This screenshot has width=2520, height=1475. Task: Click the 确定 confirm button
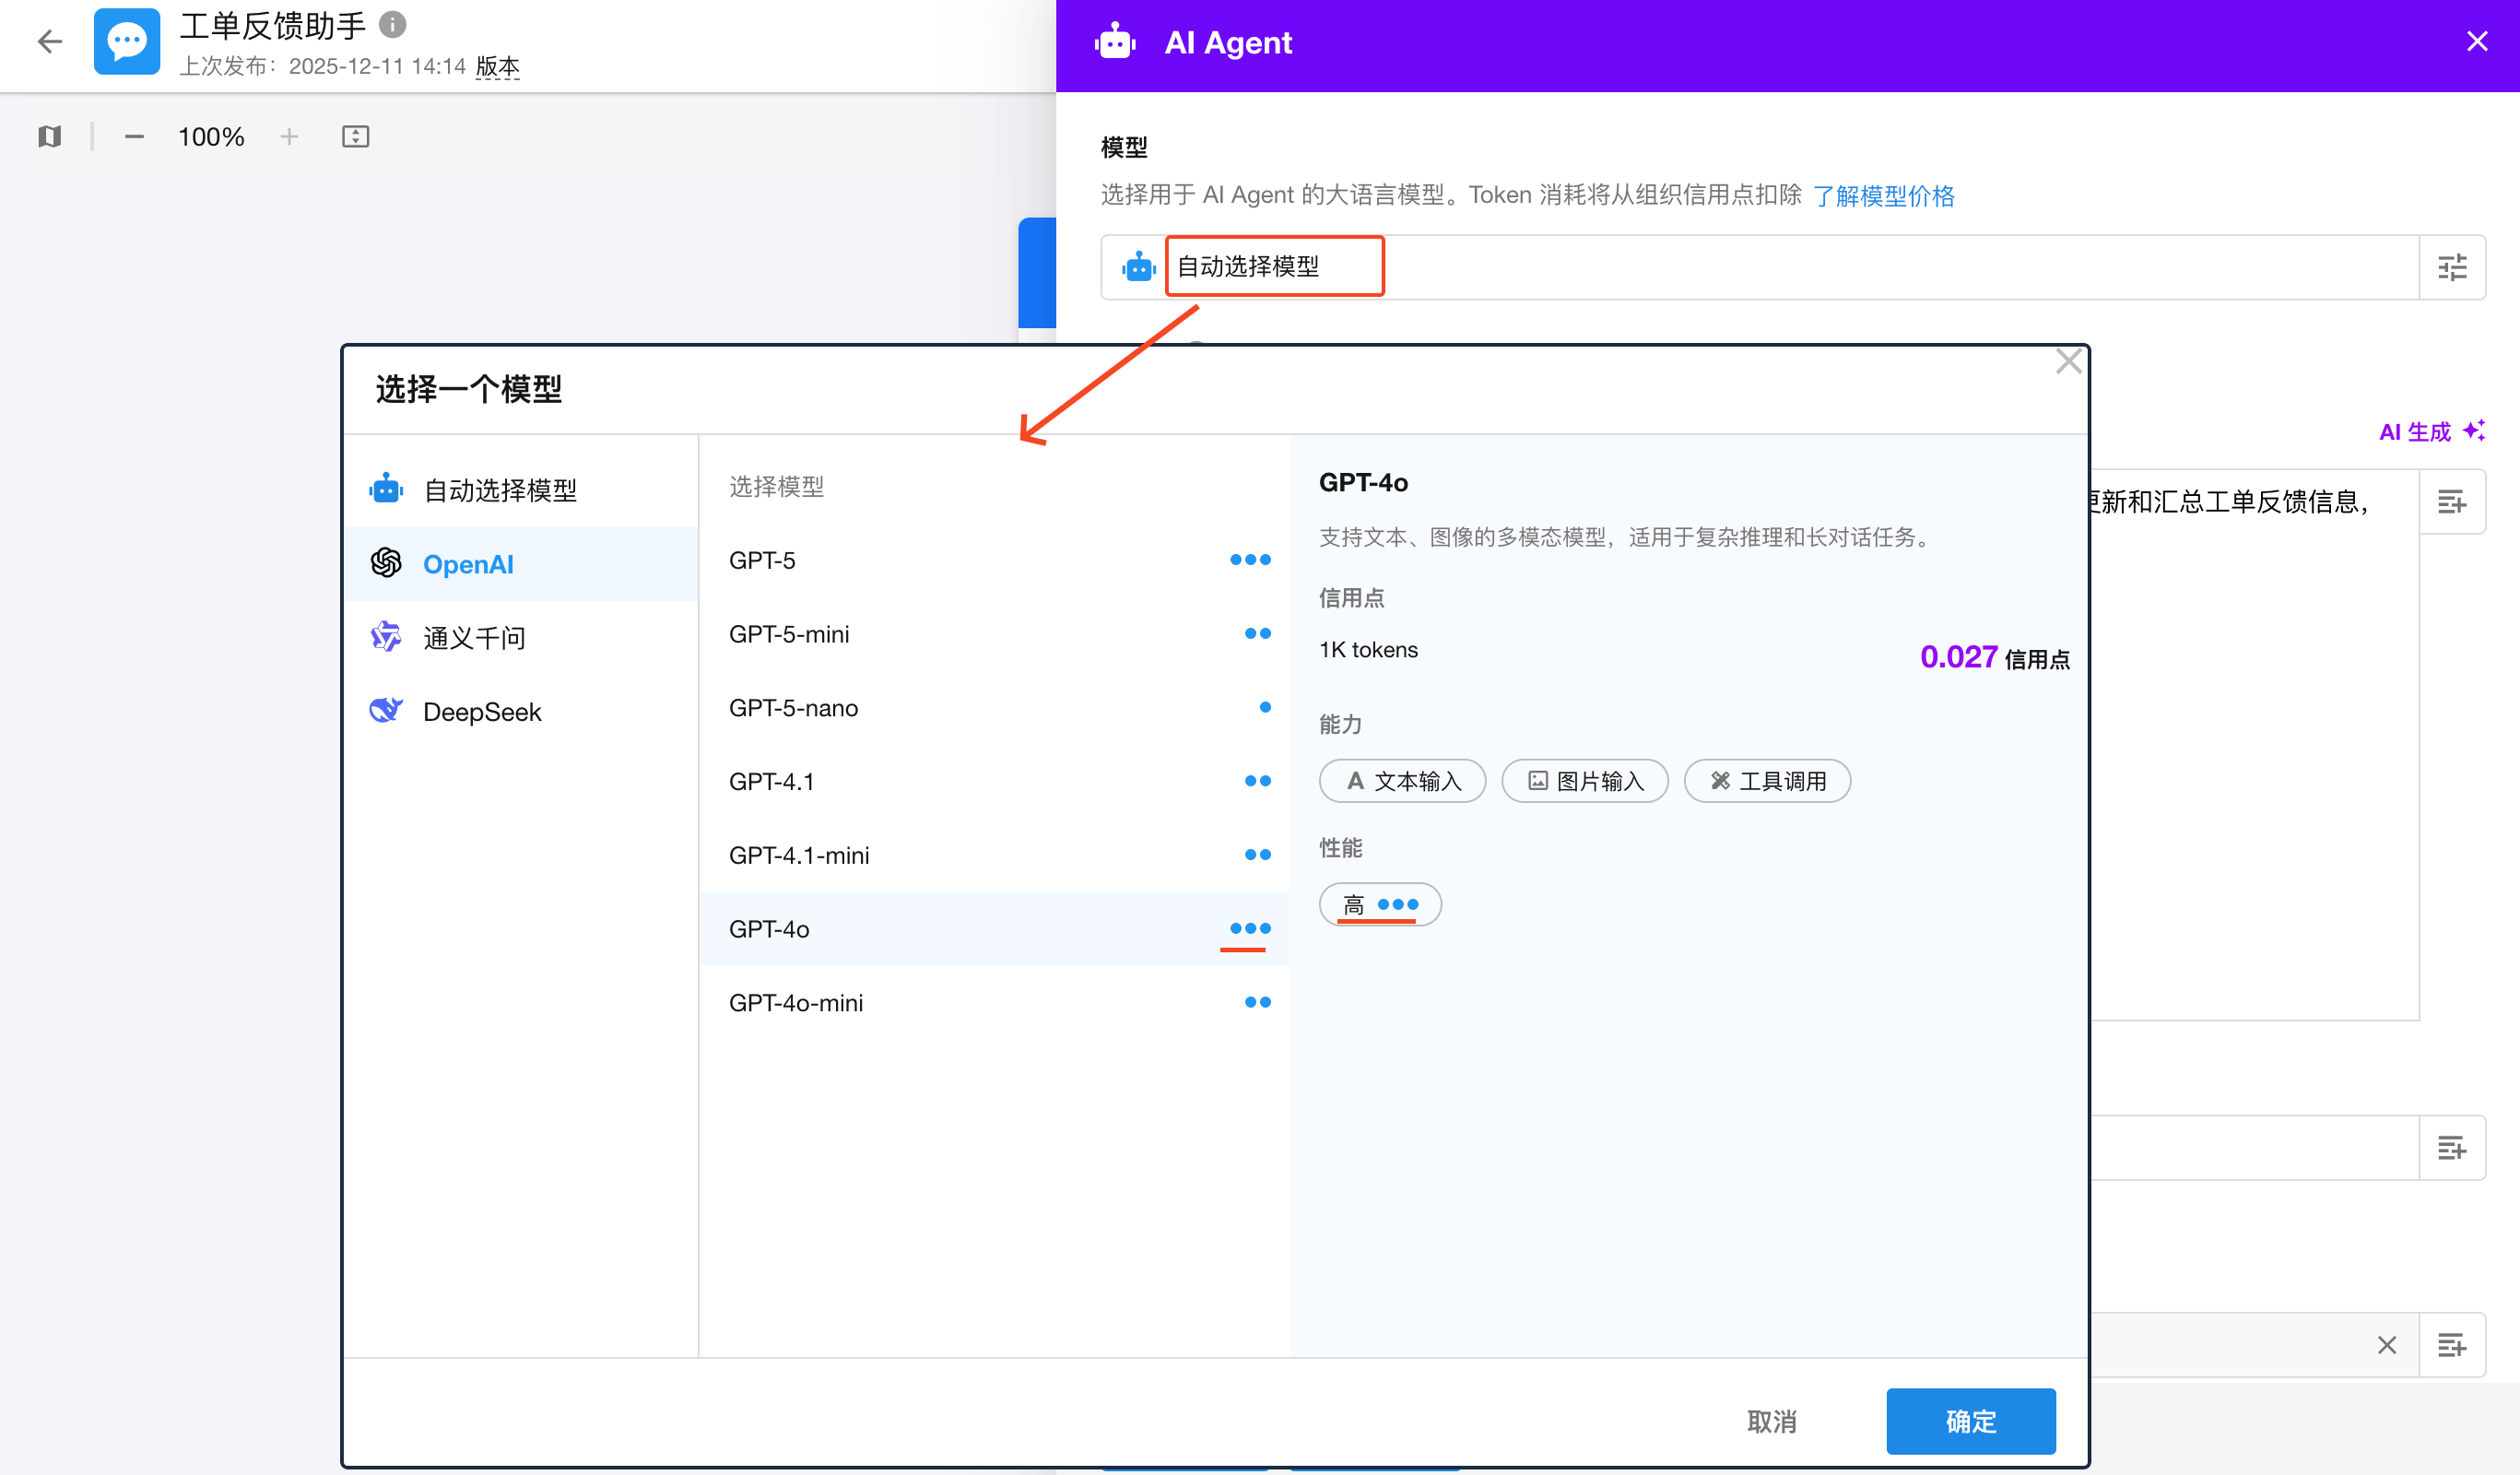(x=1969, y=1420)
